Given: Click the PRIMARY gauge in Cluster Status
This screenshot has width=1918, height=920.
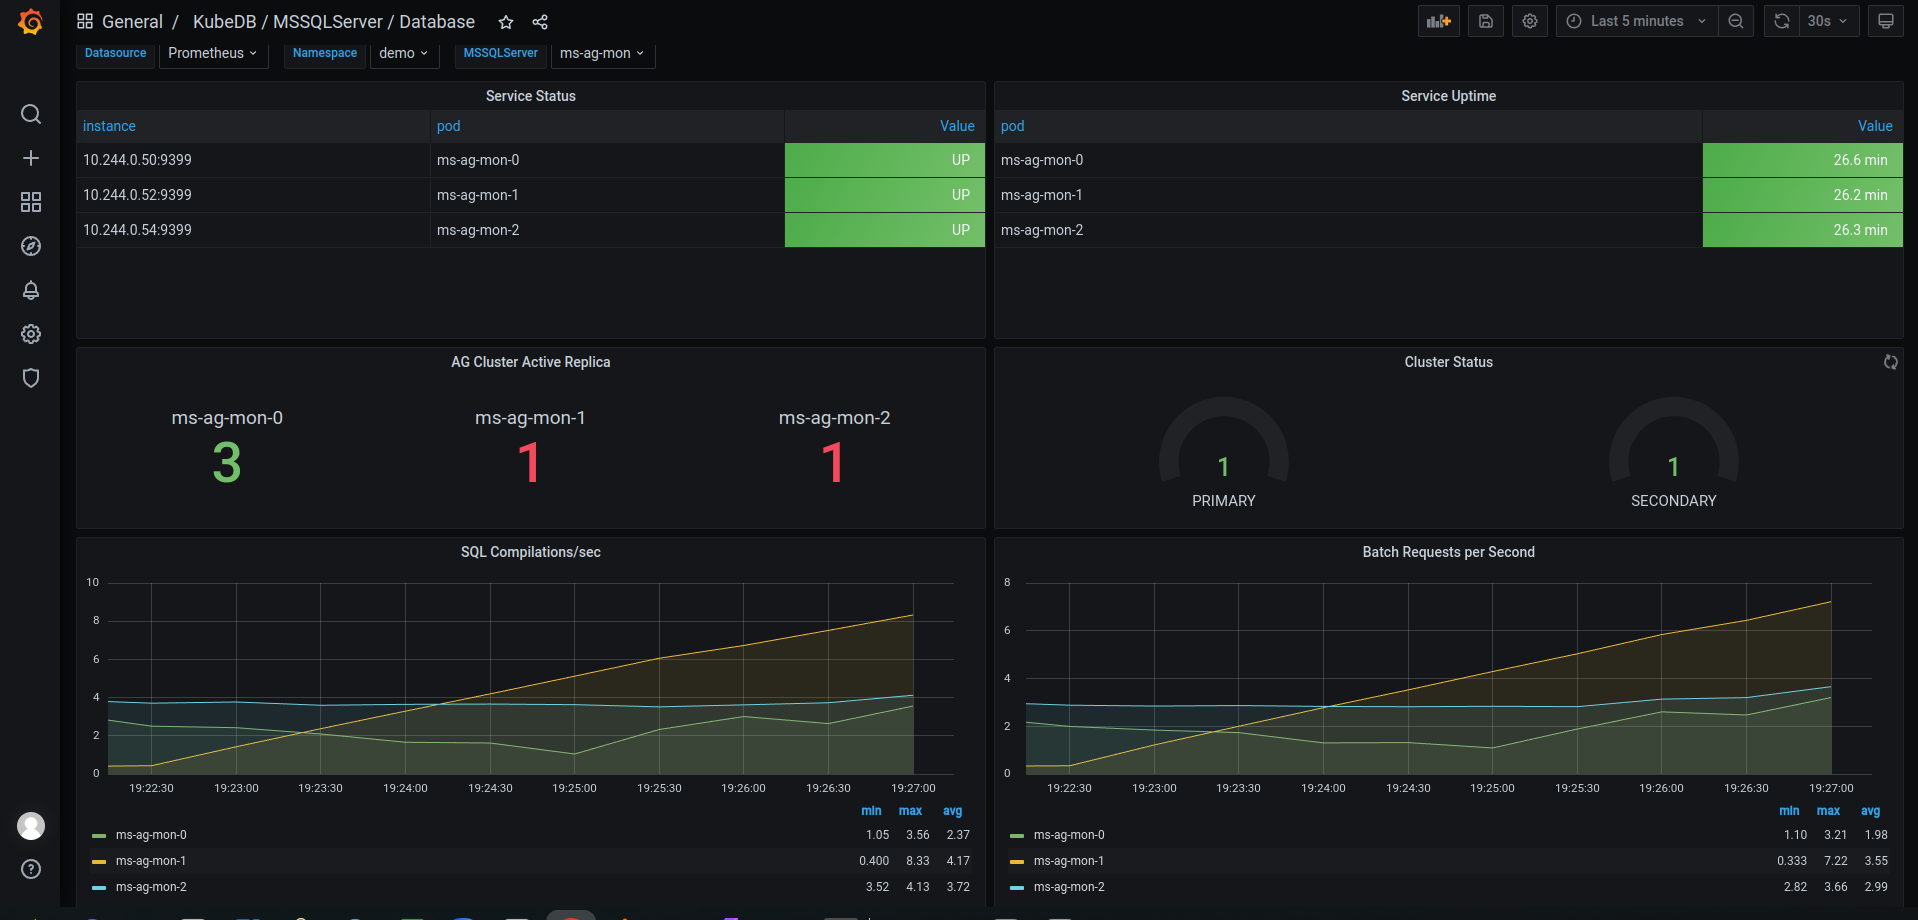Looking at the screenshot, I should coord(1223,453).
